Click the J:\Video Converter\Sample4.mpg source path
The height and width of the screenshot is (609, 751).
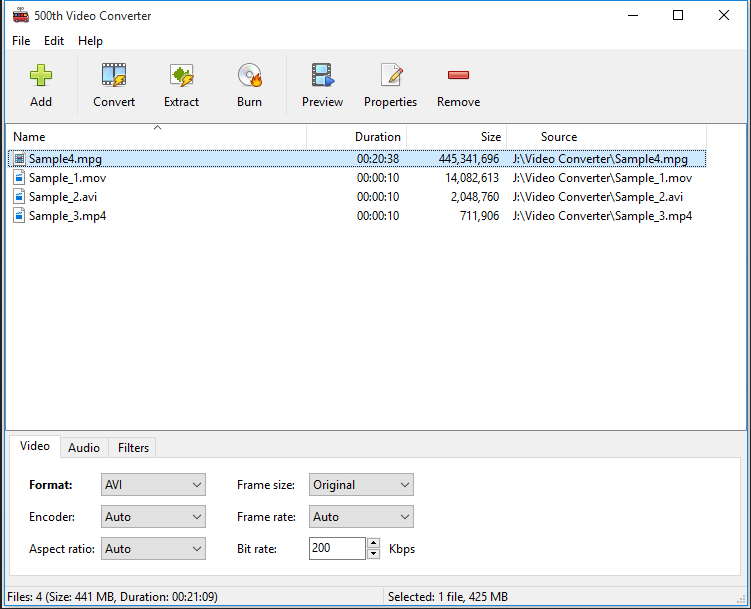pyautogui.click(x=600, y=158)
